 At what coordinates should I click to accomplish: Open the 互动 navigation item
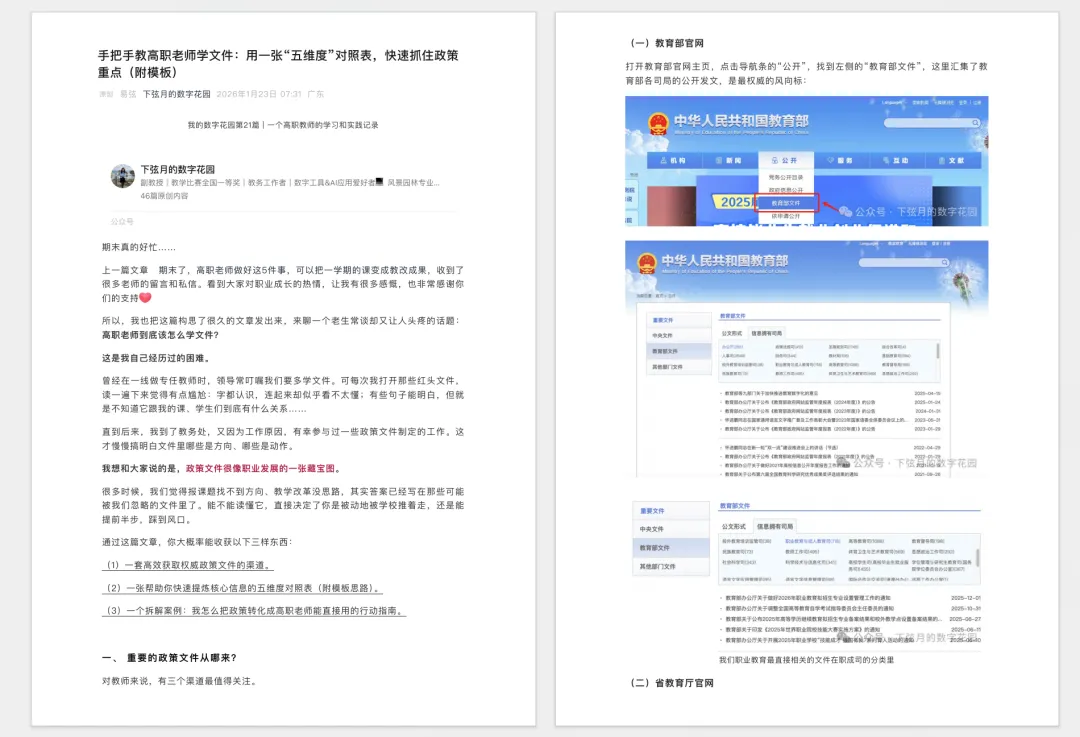[x=895, y=160]
